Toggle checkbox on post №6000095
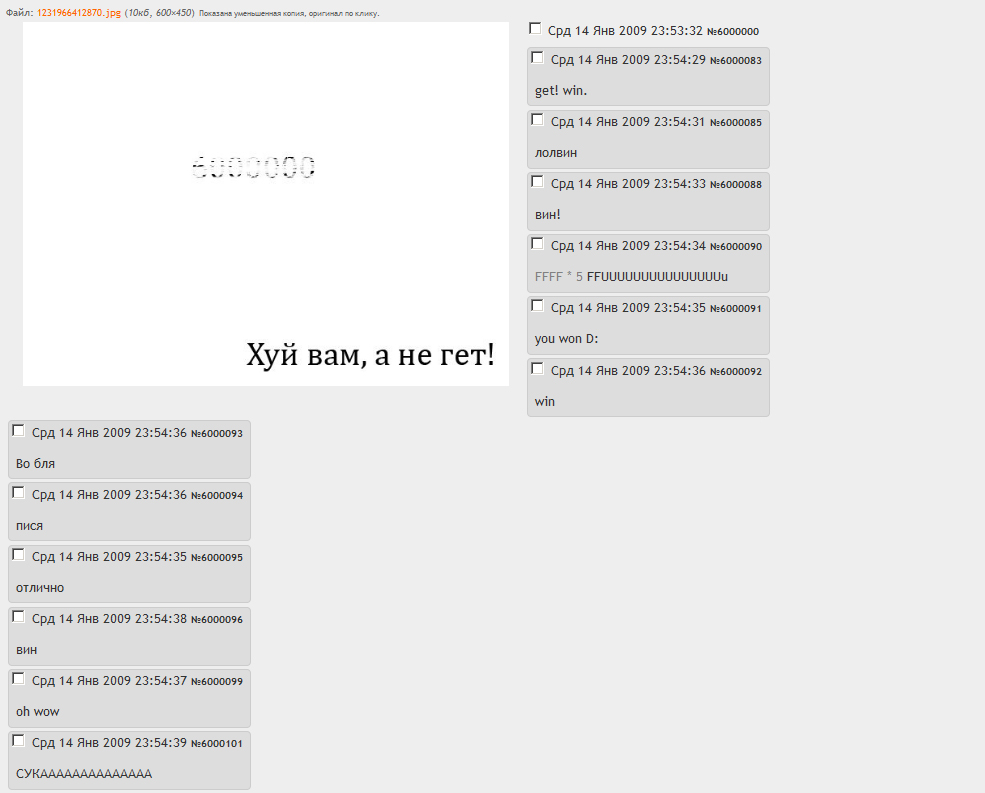Image resolution: width=985 pixels, height=793 pixels. pos(19,555)
